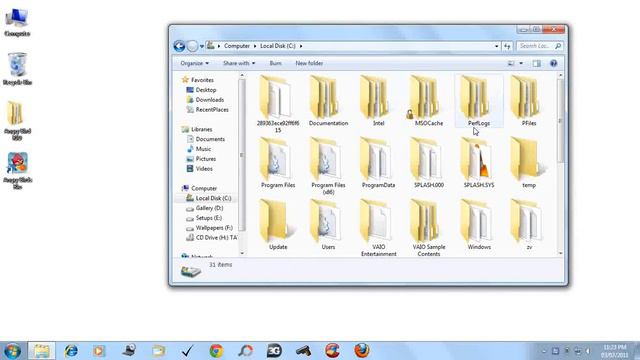This screenshot has width=640, height=360.
Task: Open the temp folder
Action: point(529,163)
